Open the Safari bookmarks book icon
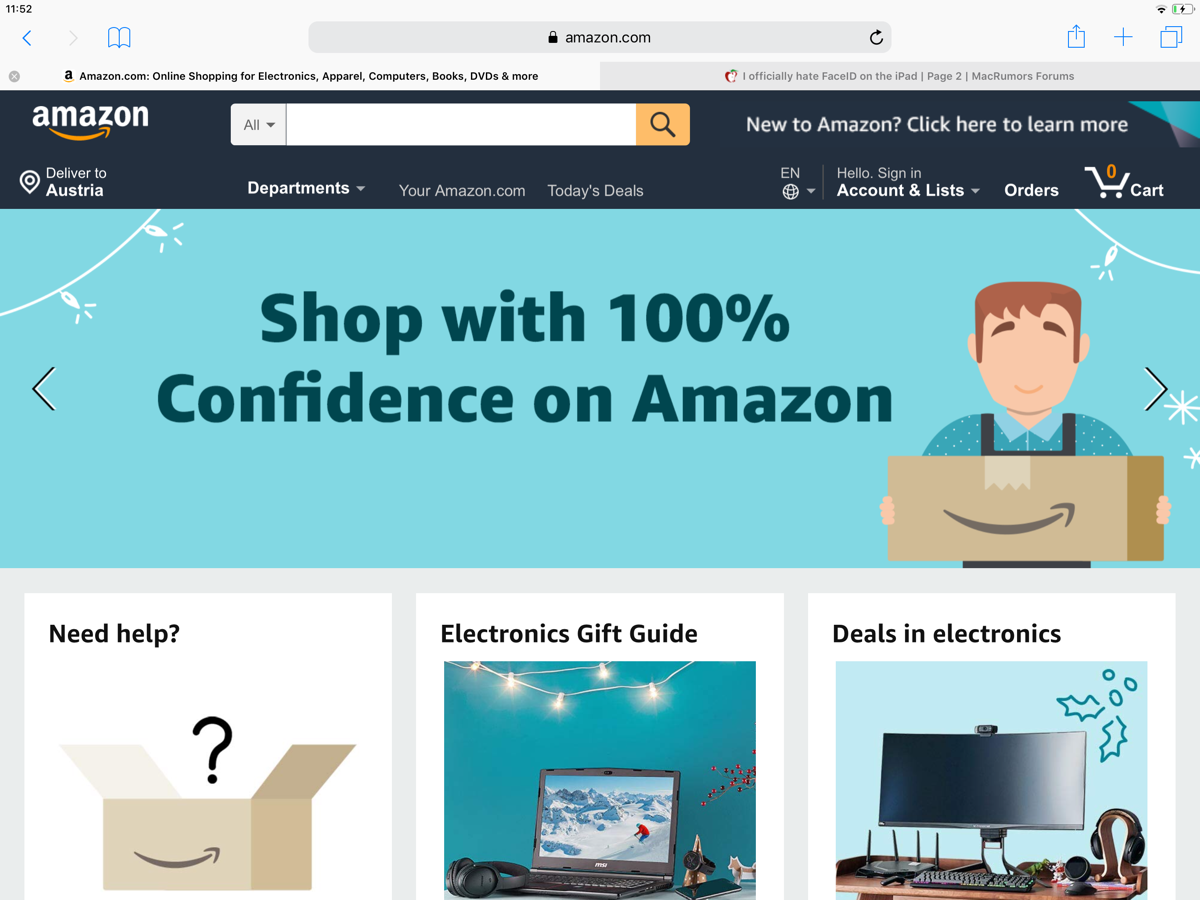The height and width of the screenshot is (900, 1200). (x=119, y=38)
